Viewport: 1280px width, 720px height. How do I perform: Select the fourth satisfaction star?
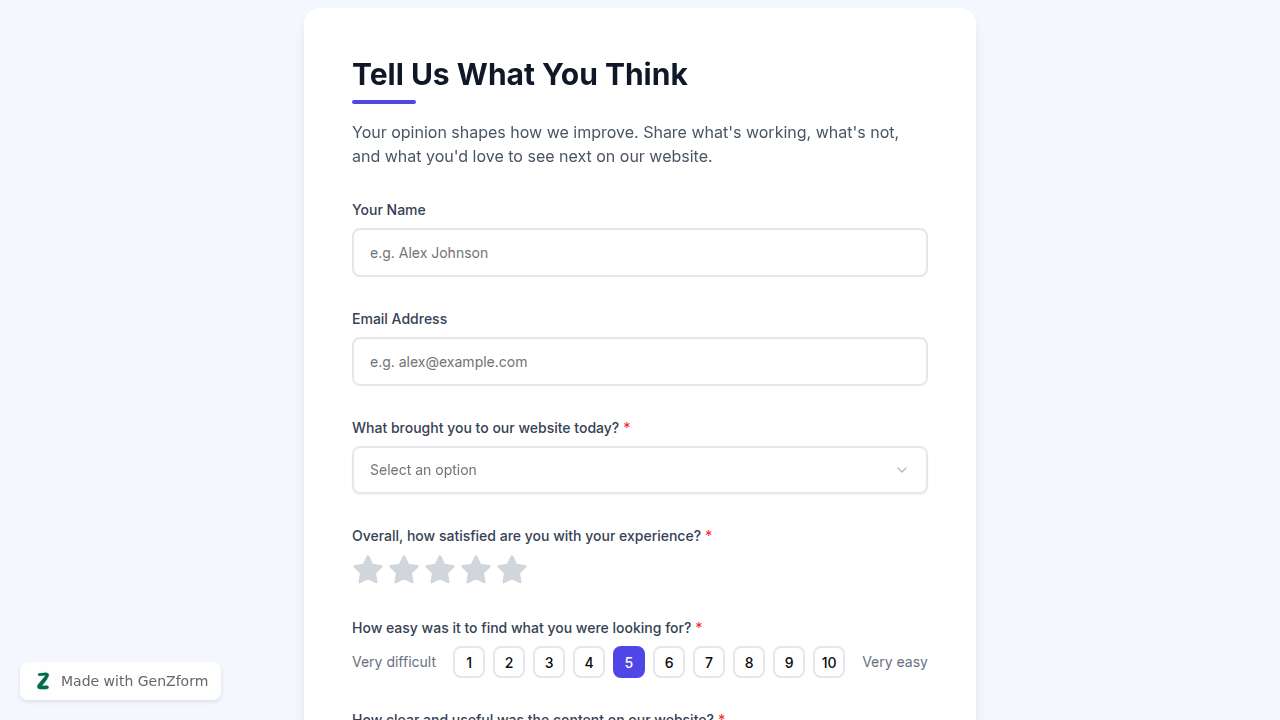coord(476,569)
